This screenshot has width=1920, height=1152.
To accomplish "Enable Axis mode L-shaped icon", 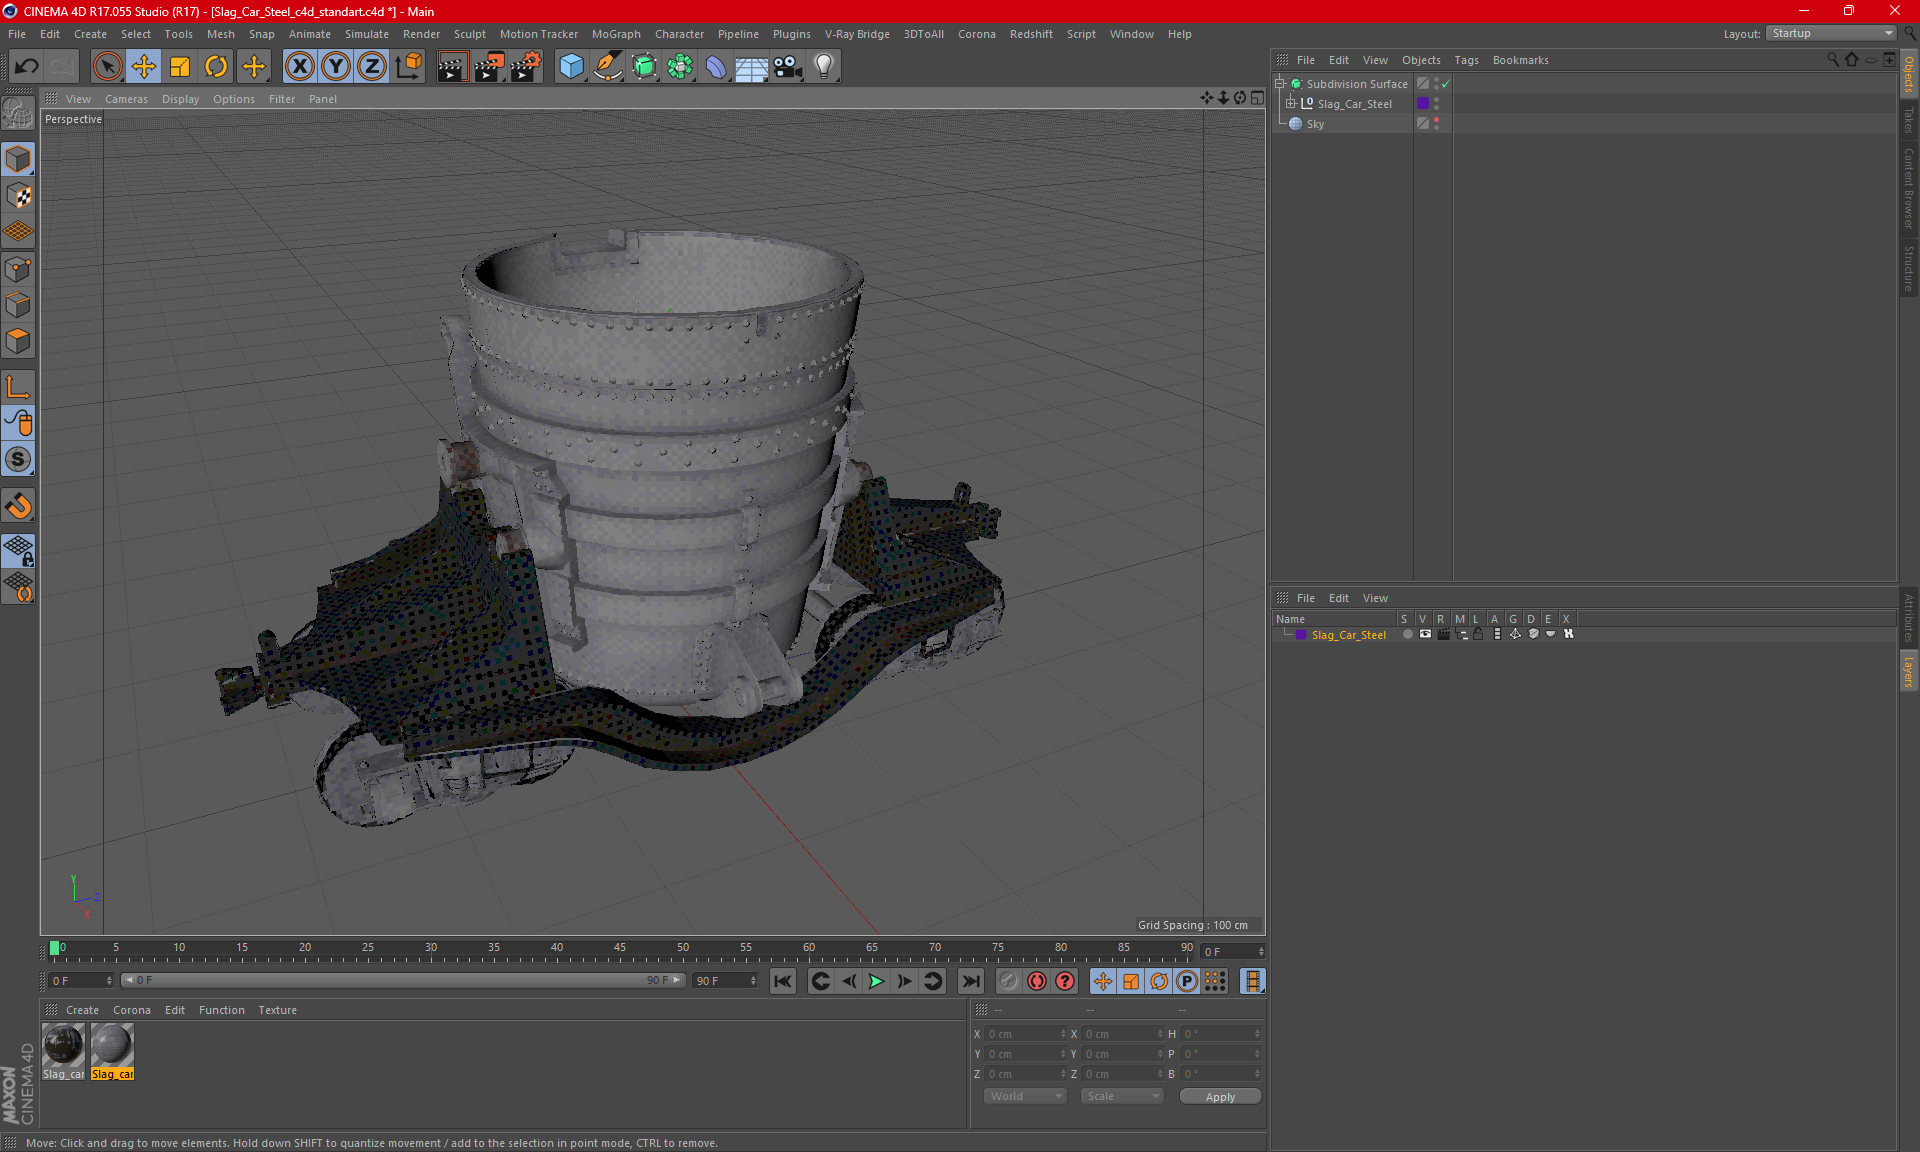I will [18, 387].
